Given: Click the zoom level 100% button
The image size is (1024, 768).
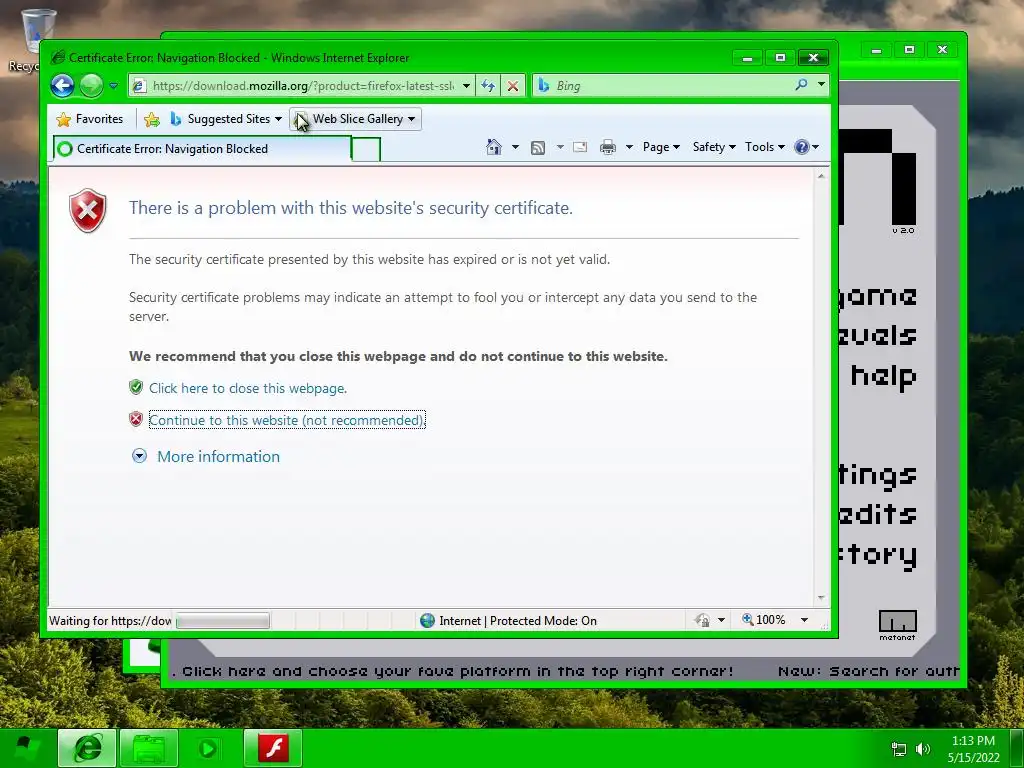Looking at the screenshot, I should (x=763, y=620).
